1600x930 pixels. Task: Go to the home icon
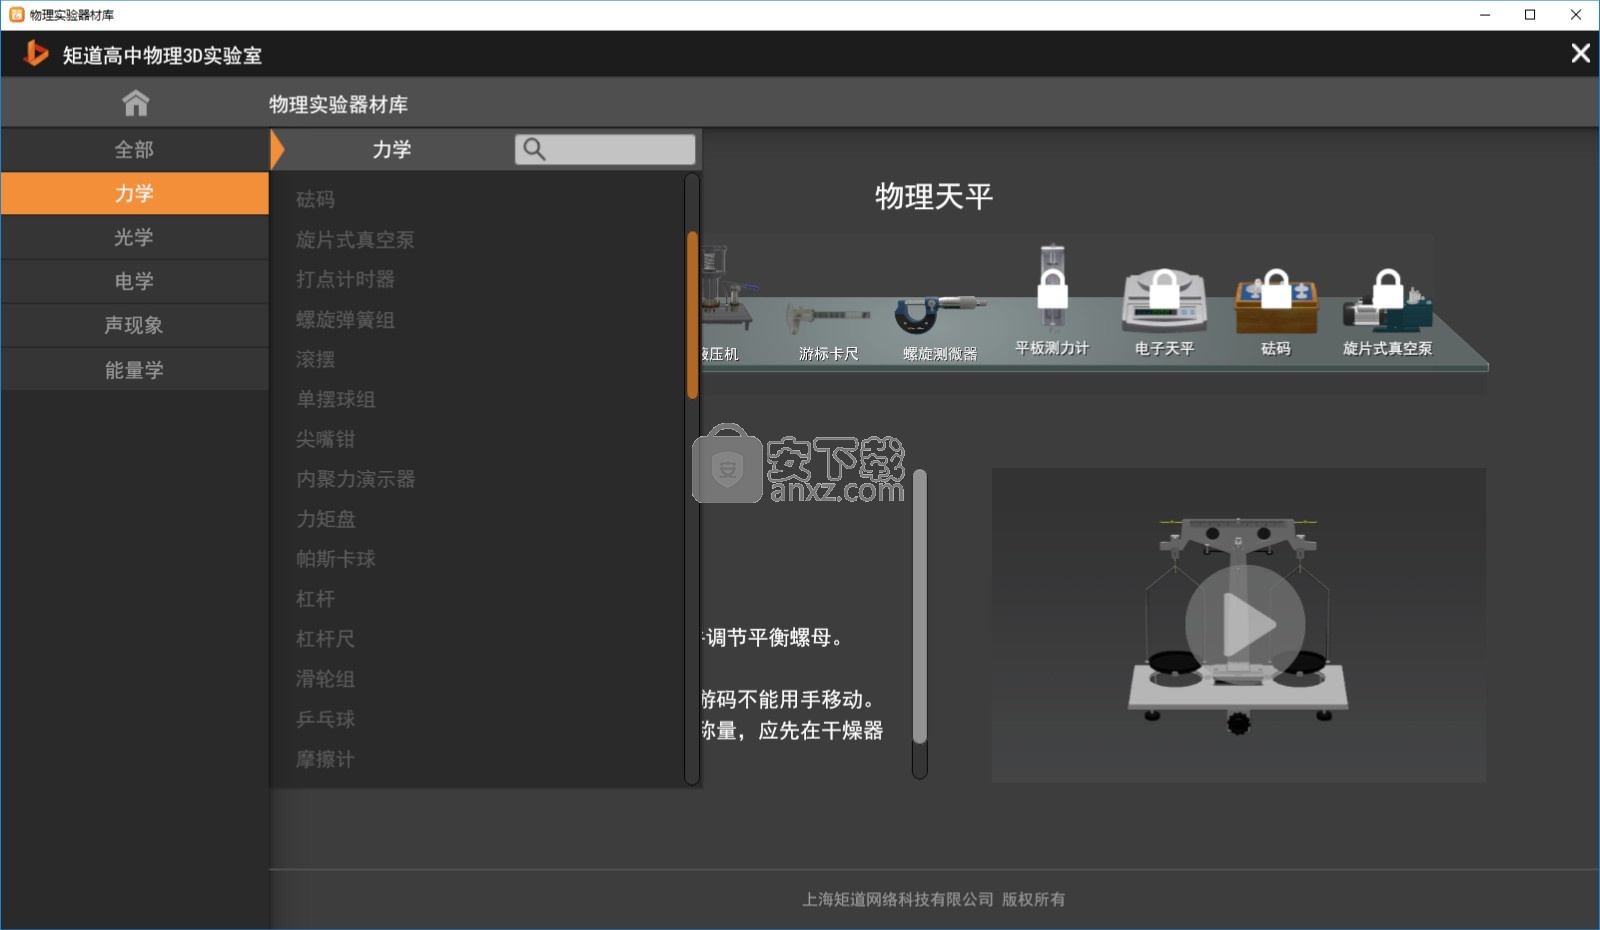tap(135, 103)
